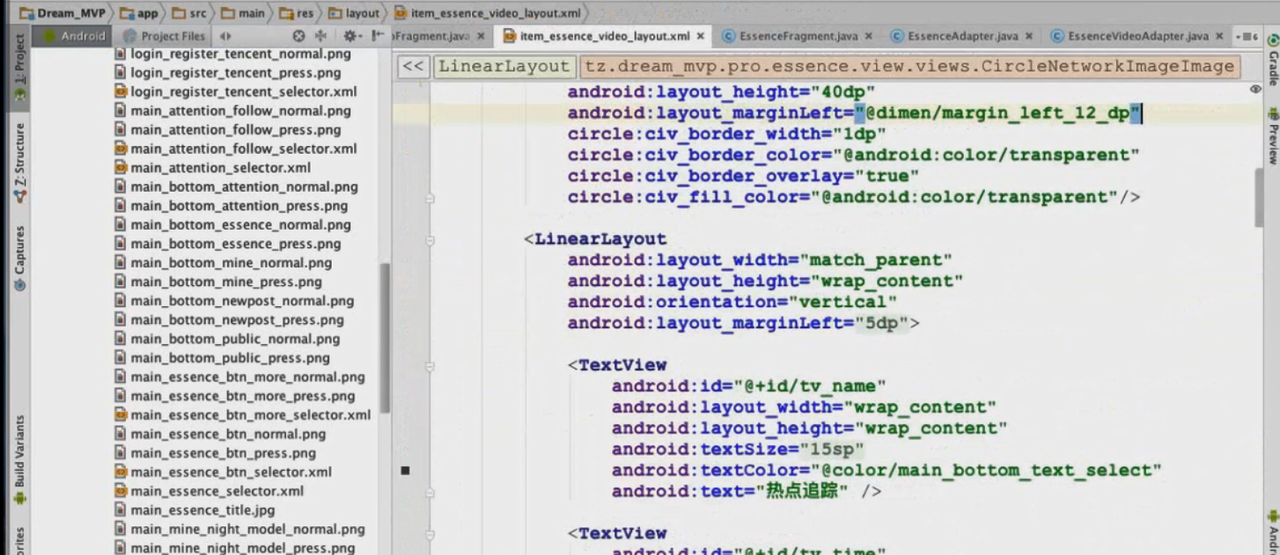Open the Gradle tool window
Screen dimensions: 1280x555
[1272, 62]
